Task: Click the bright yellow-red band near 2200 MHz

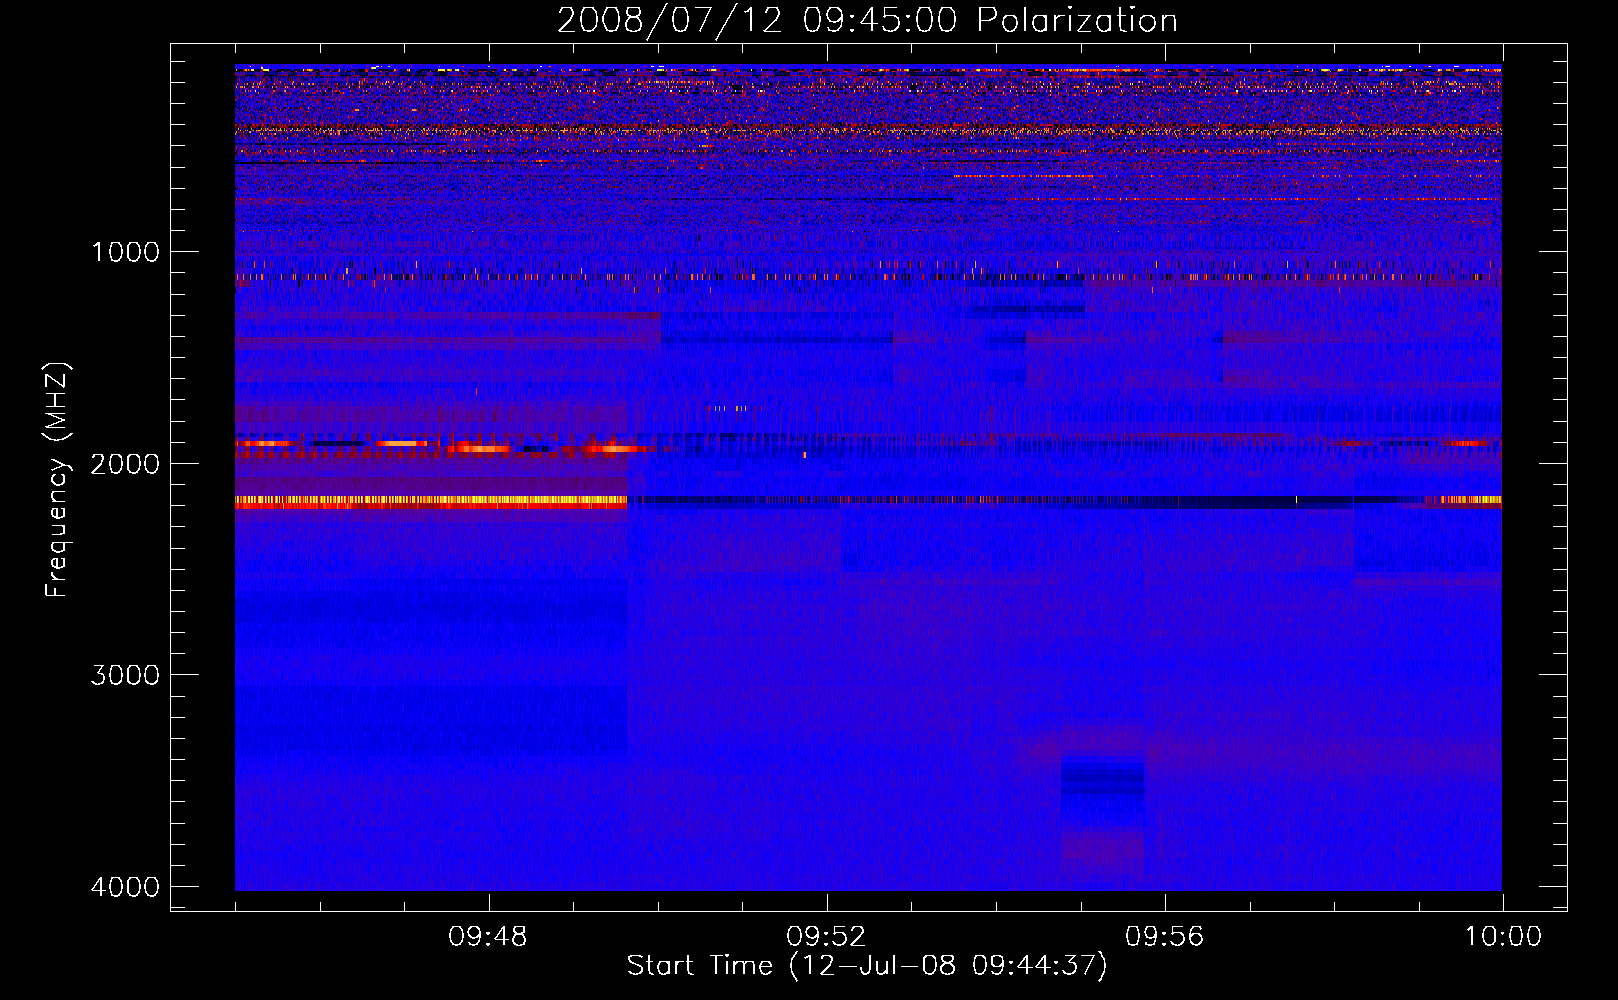Action: (431, 502)
